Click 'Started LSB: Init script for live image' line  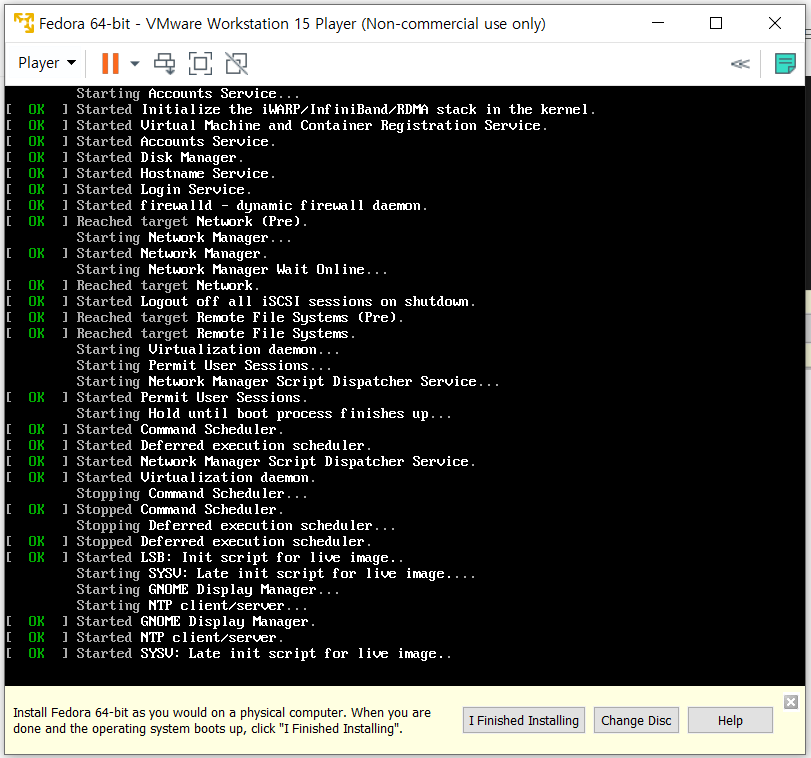tap(205, 558)
